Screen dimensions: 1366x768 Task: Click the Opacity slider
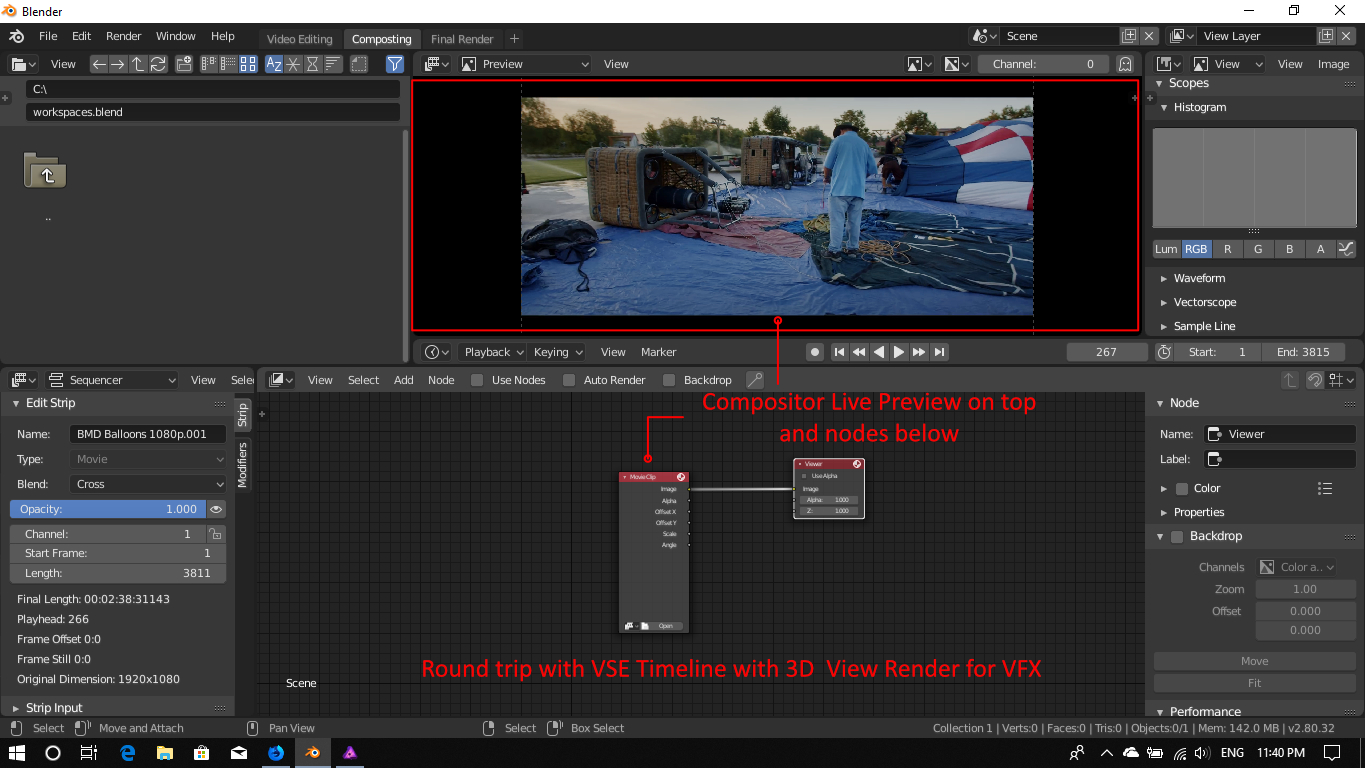tap(107, 509)
